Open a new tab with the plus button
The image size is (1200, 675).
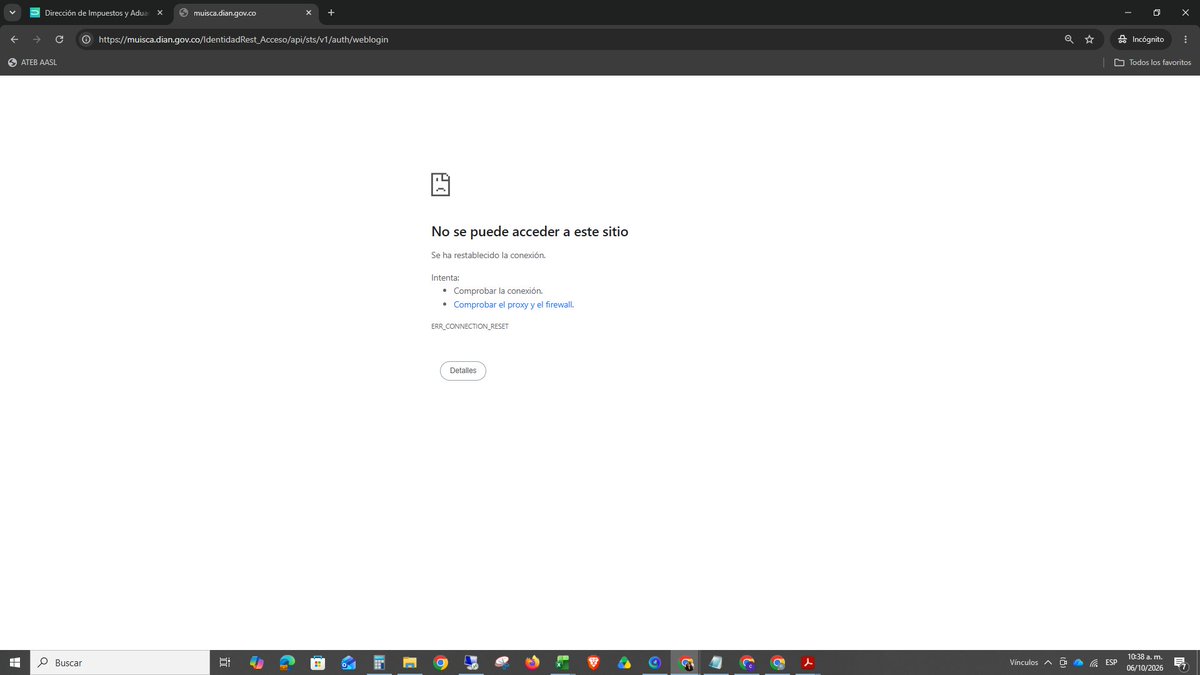[x=331, y=12]
